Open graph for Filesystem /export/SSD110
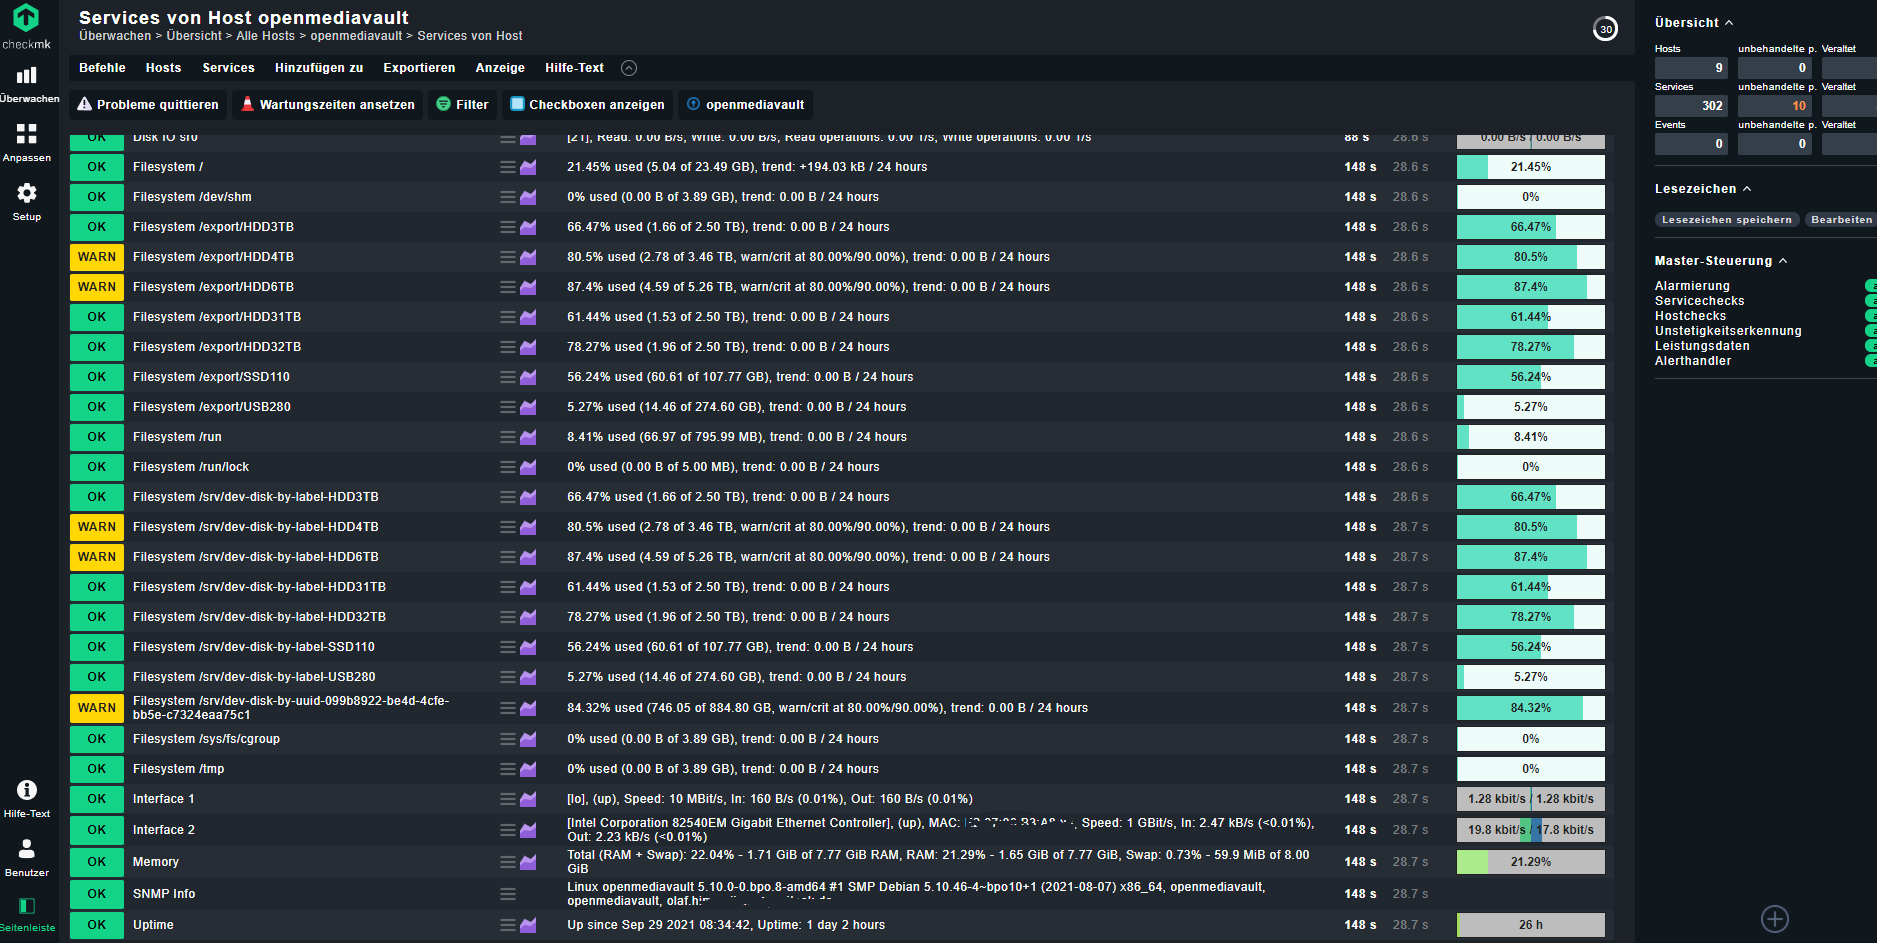The width and height of the screenshot is (1877, 943). click(x=528, y=377)
